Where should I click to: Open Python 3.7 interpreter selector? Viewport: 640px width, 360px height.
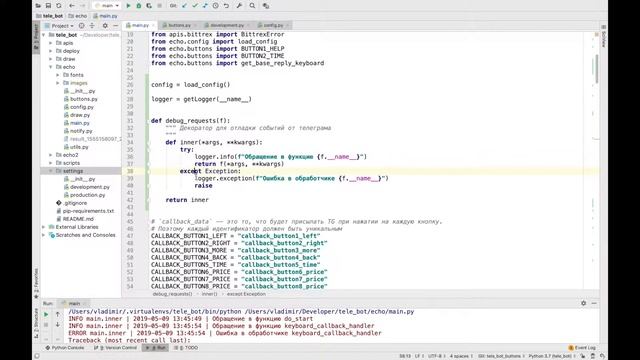pyautogui.click(x=551, y=356)
